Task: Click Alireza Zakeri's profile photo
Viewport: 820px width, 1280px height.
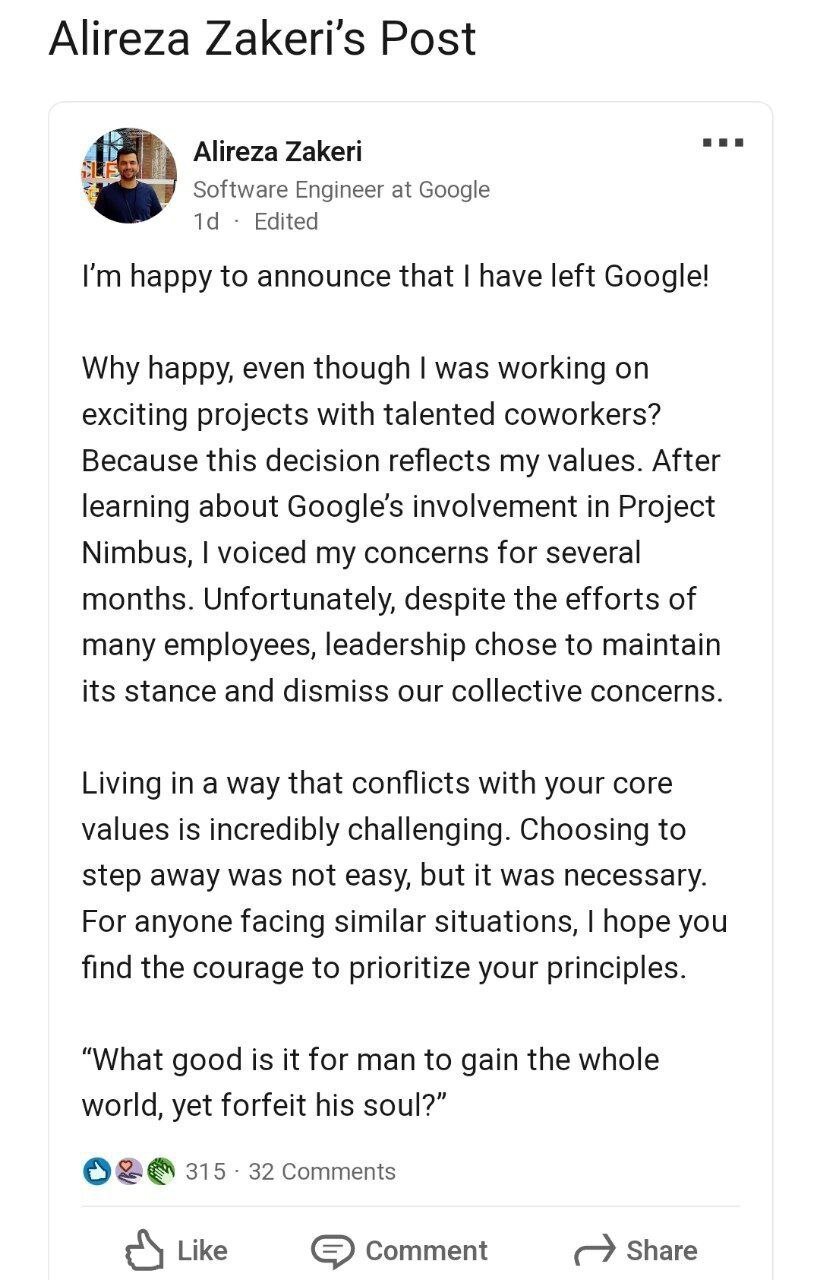Action: click(129, 175)
